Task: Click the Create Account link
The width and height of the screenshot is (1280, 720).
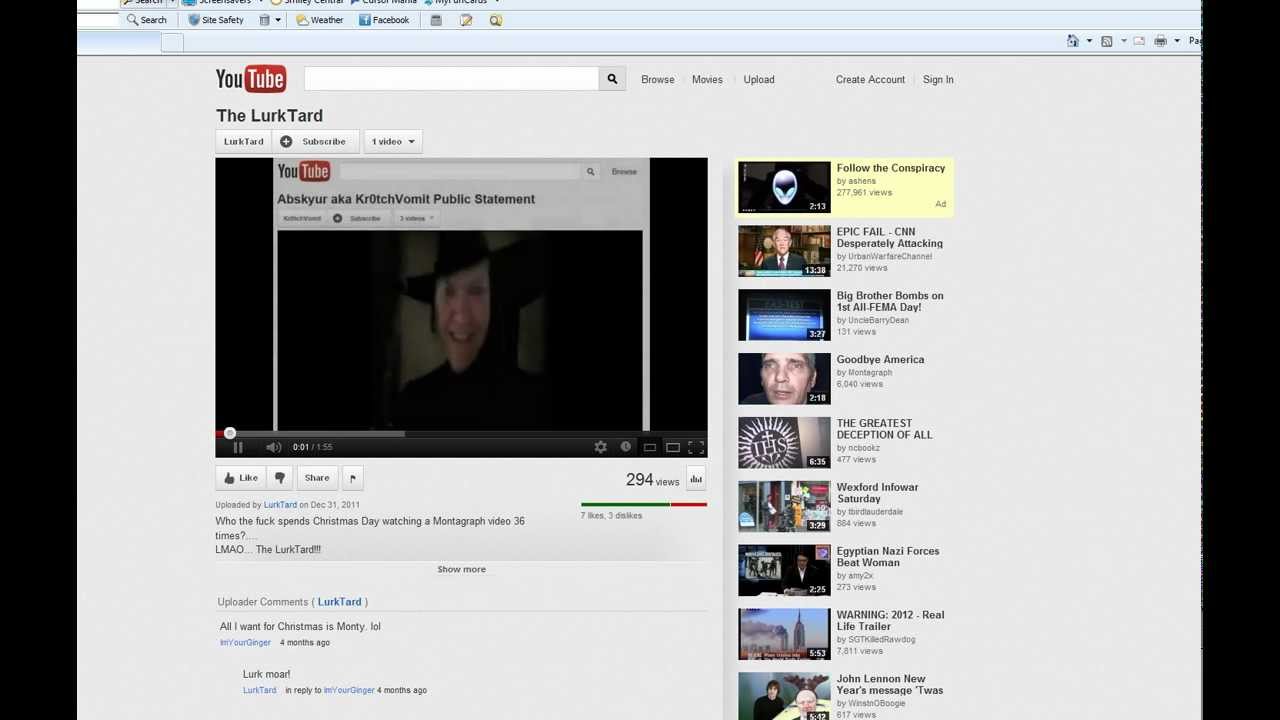Action: (870, 79)
